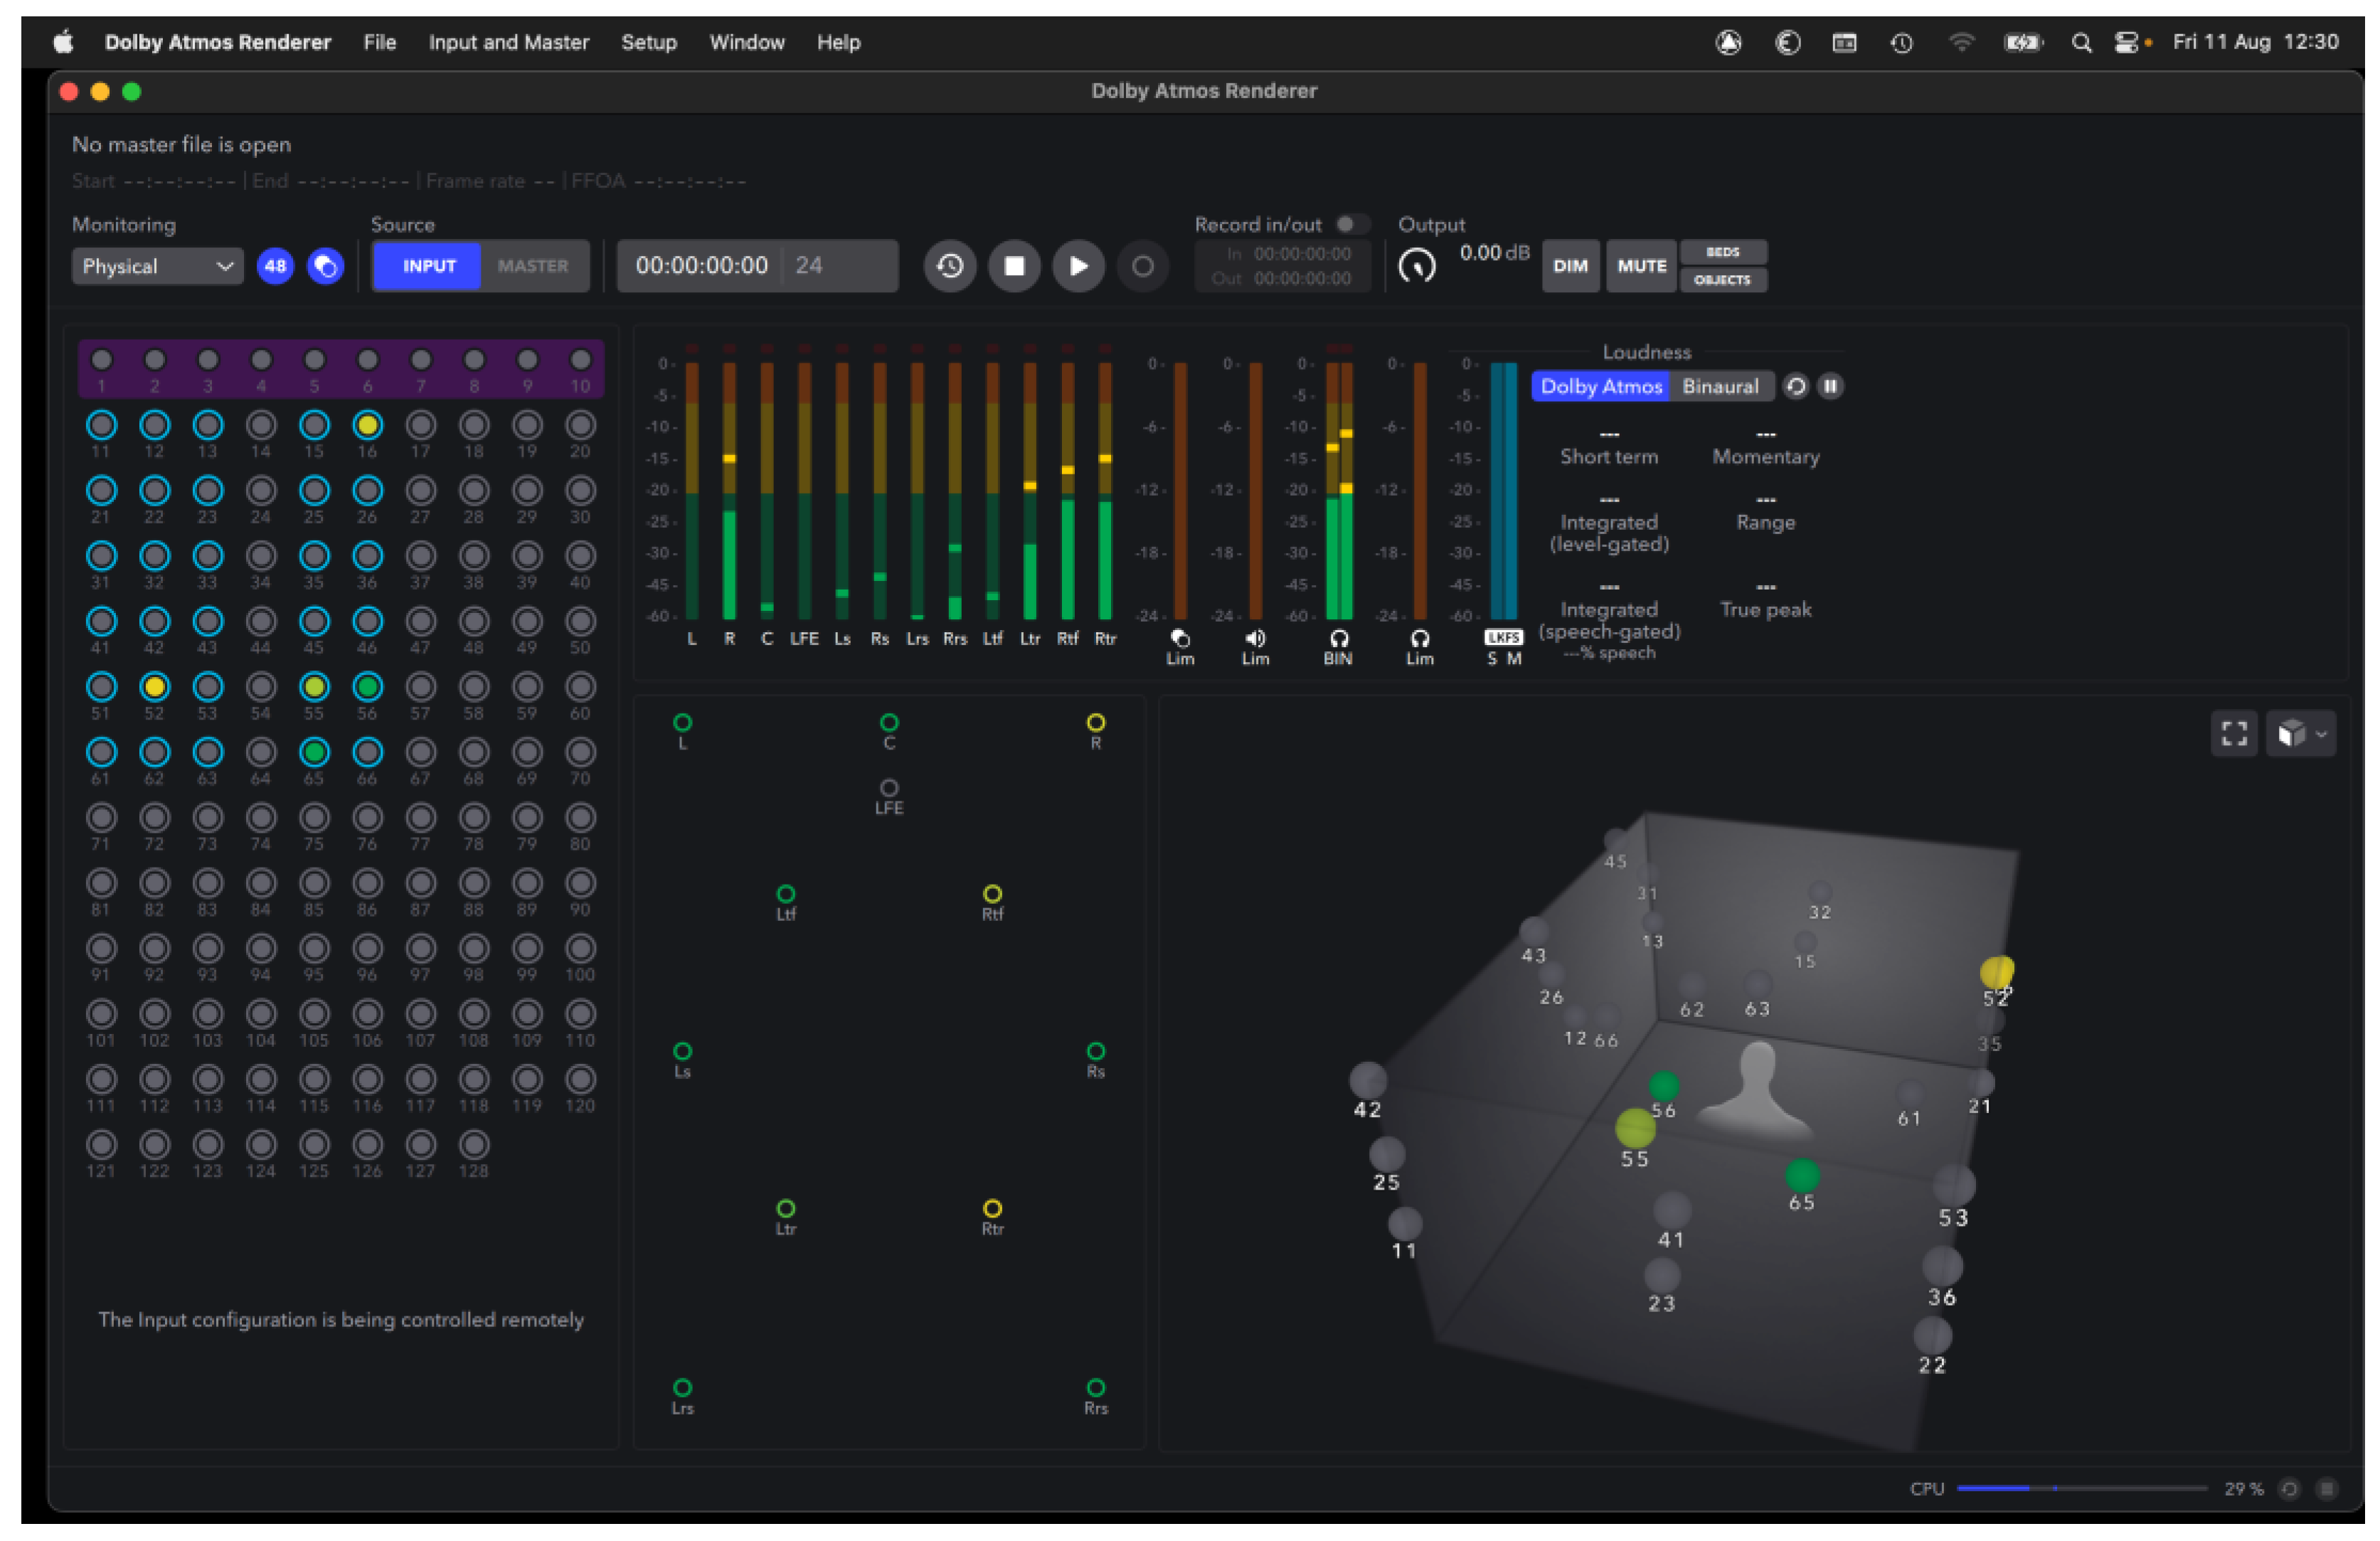Toggle the DIM output button
2380x1541 pixels.
(1570, 266)
